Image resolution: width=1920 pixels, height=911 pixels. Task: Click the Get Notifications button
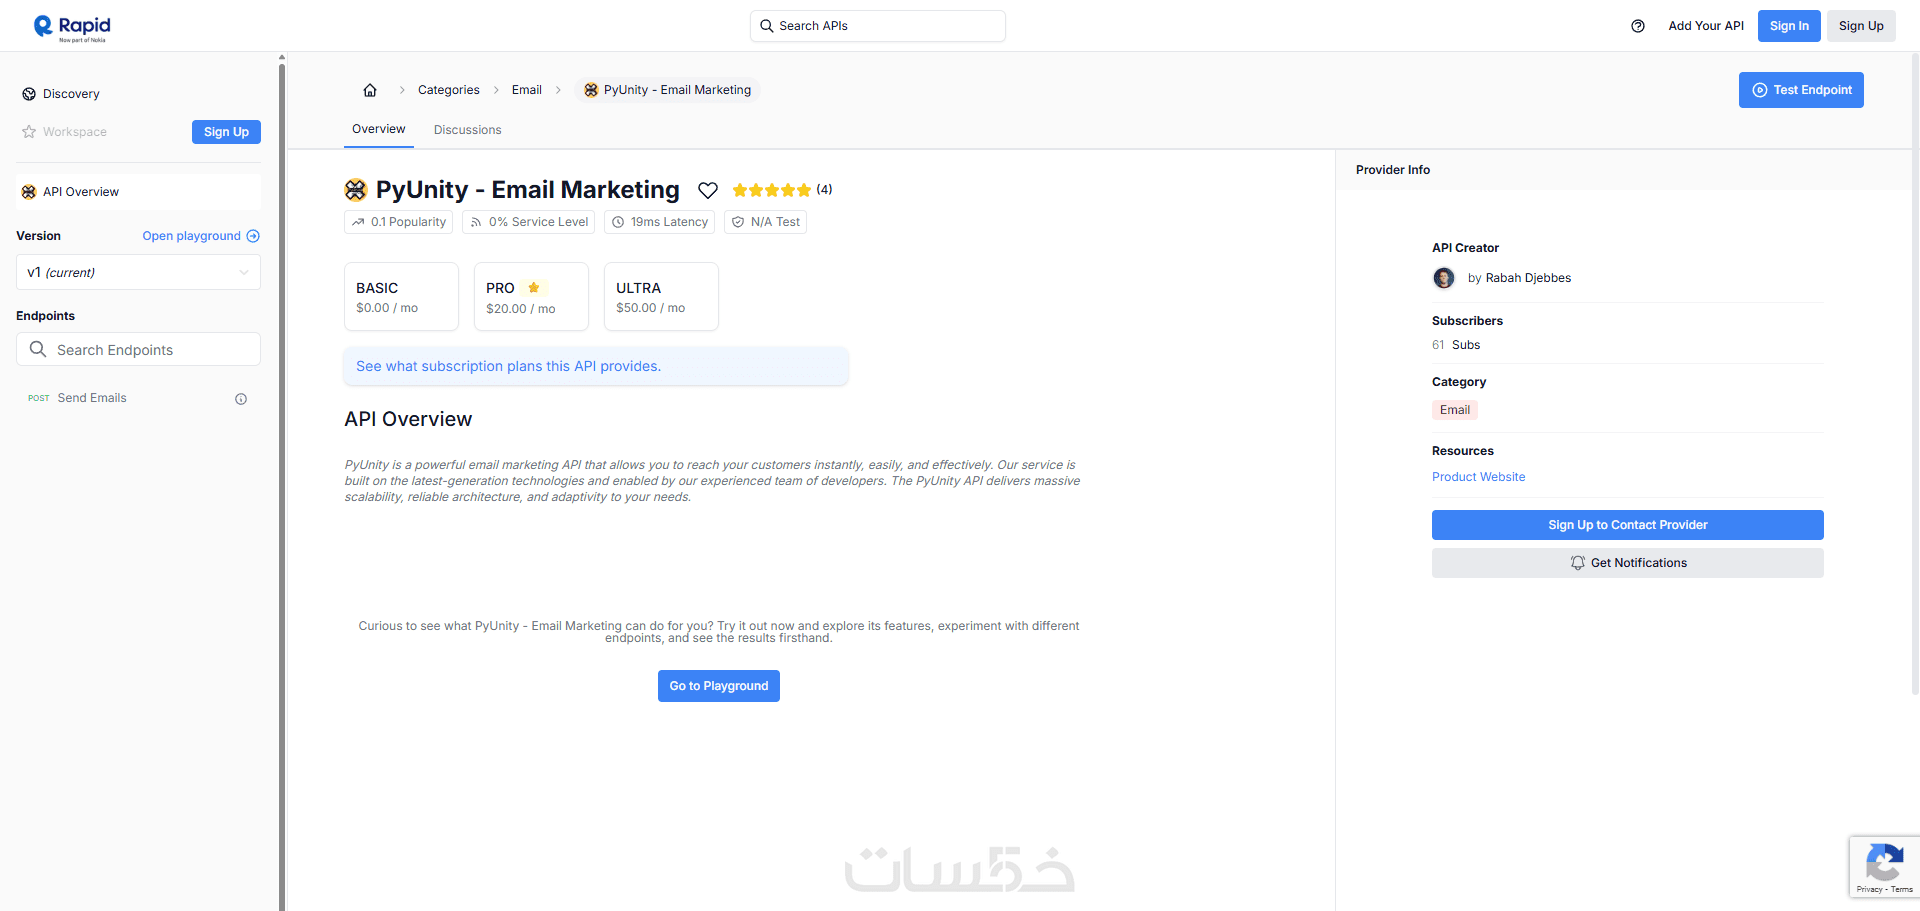coord(1628,563)
